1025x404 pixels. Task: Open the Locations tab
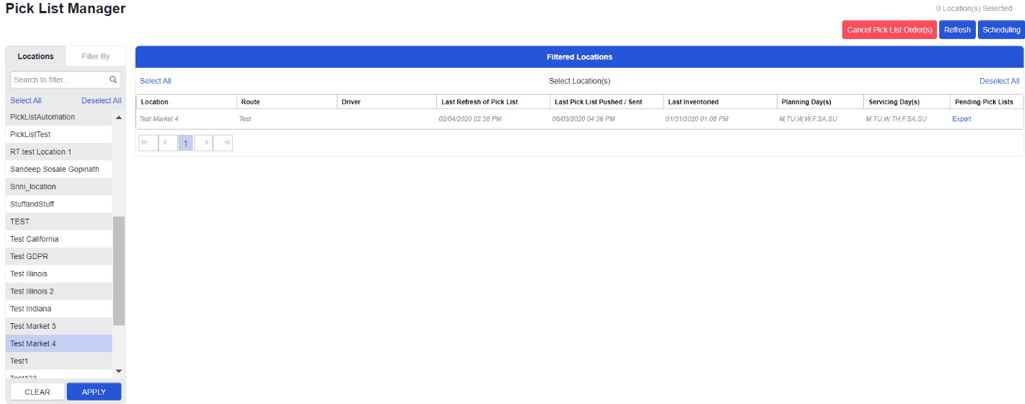coord(36,57)
